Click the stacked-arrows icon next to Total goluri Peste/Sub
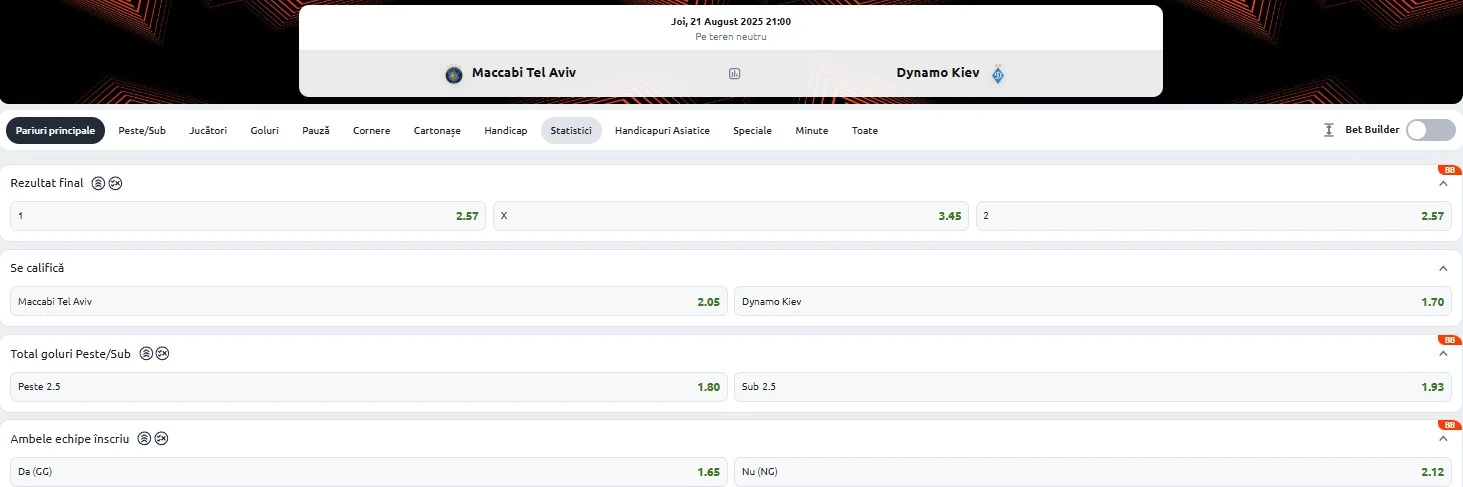1463x487 pixels. tap(146, 353)
